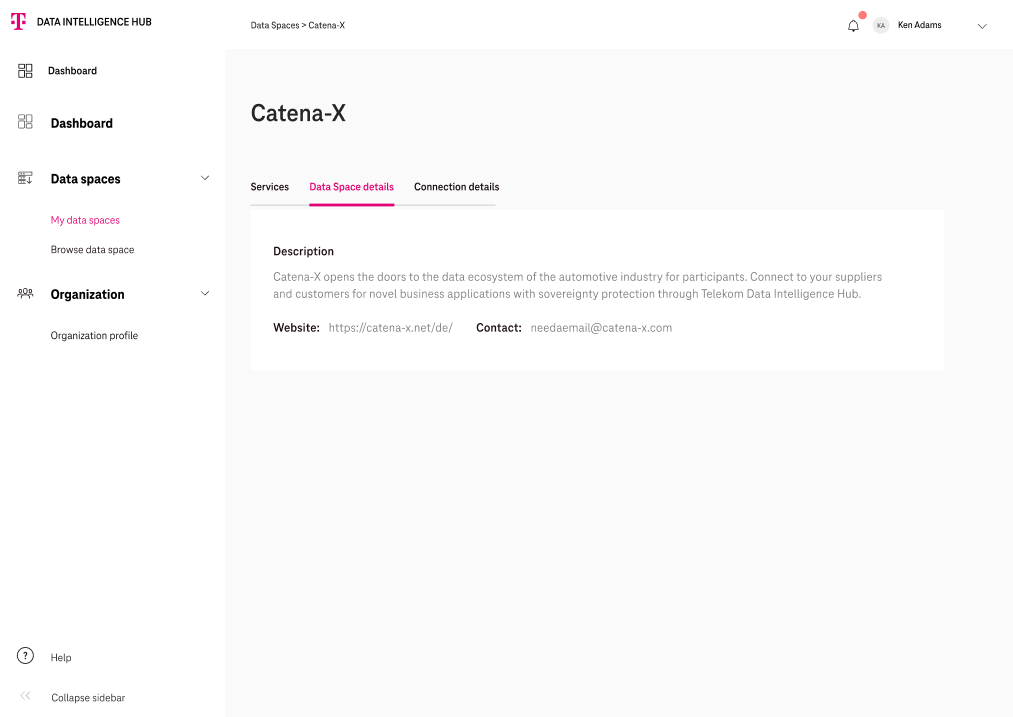The image size is (1013, 717).
Task: Collapse the Organization section chevron
Action: [205, 294]
